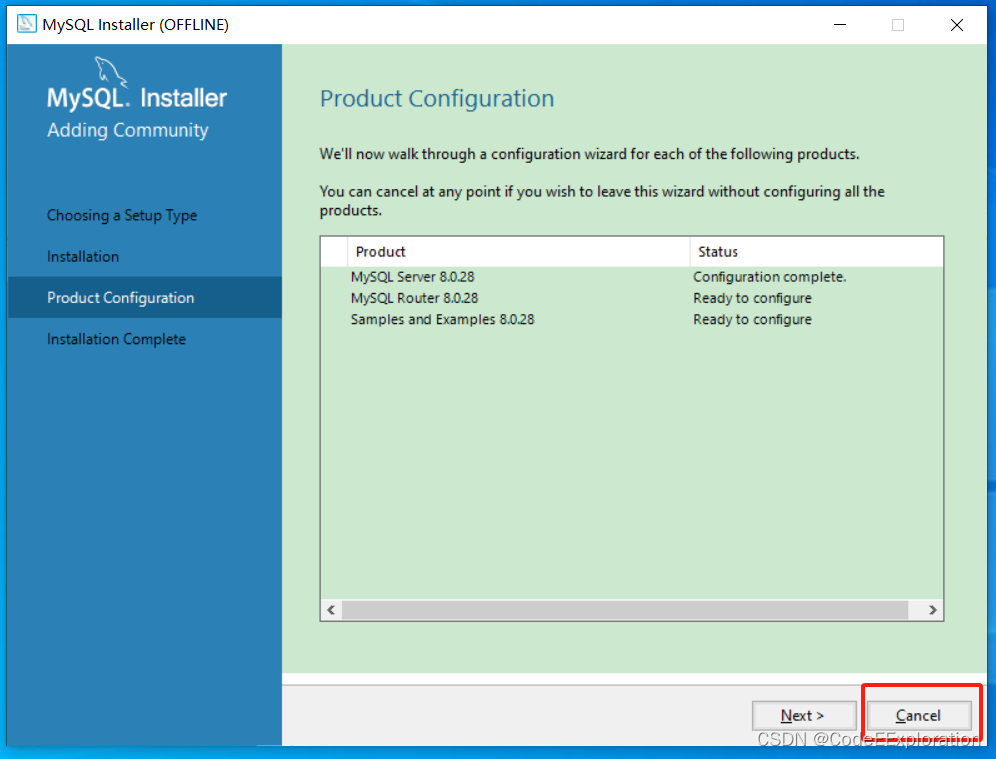Click the Product Configuration heading
This screenshot has width=996, height=759.
pos(437,99)
